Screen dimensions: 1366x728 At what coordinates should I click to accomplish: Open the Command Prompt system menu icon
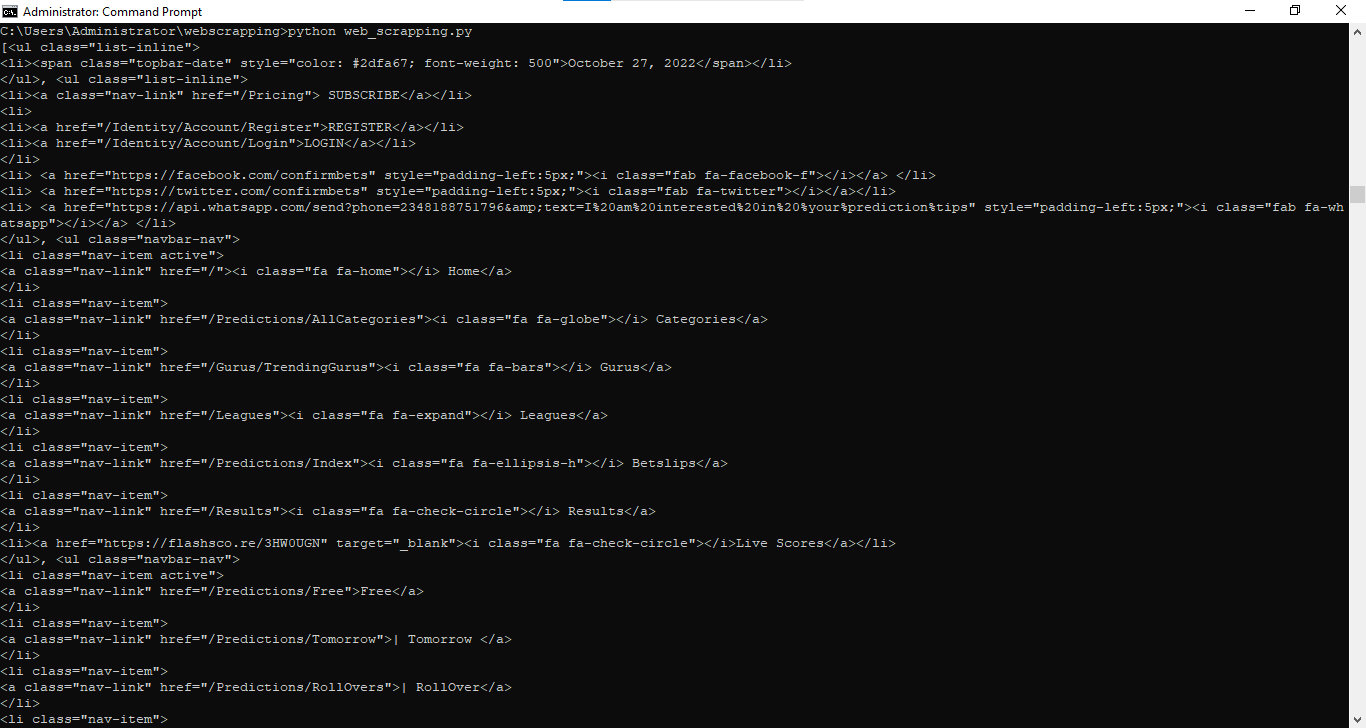click(x=10, y=11)
